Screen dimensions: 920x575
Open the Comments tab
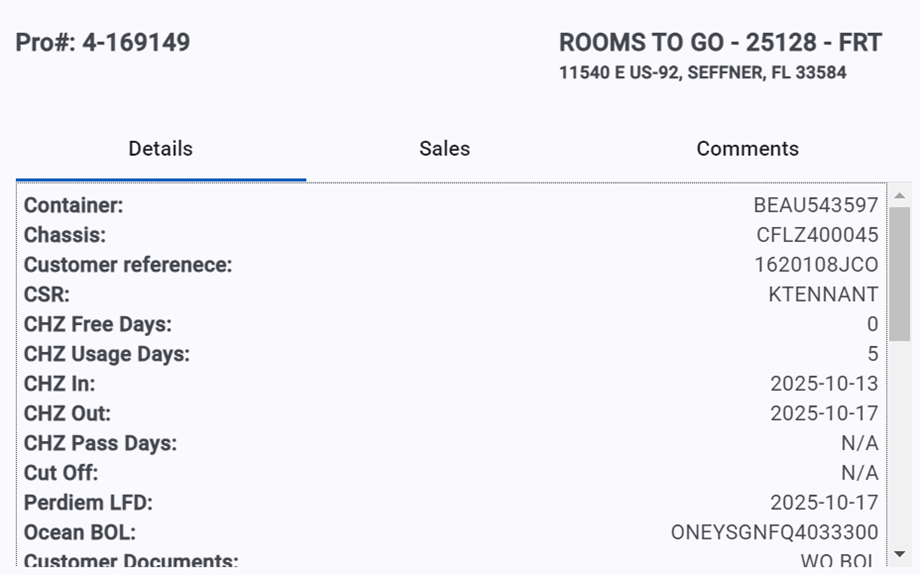point(747,149)
